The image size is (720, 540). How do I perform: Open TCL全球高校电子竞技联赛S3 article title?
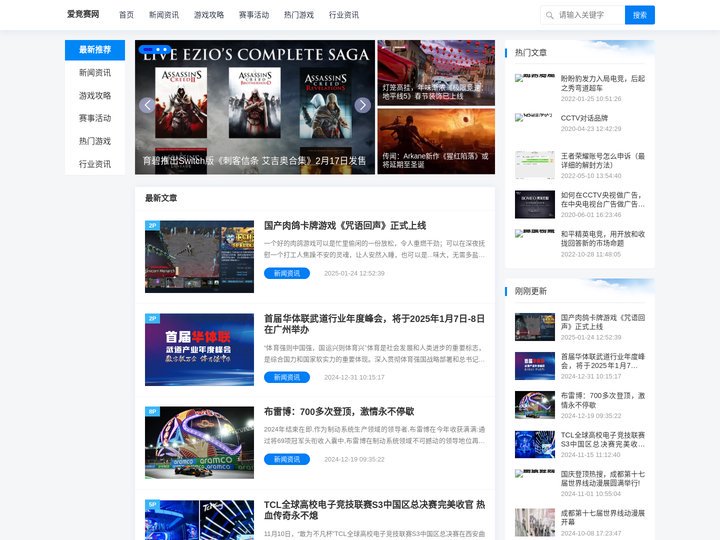pyautogui.click(x=374, y=510)
